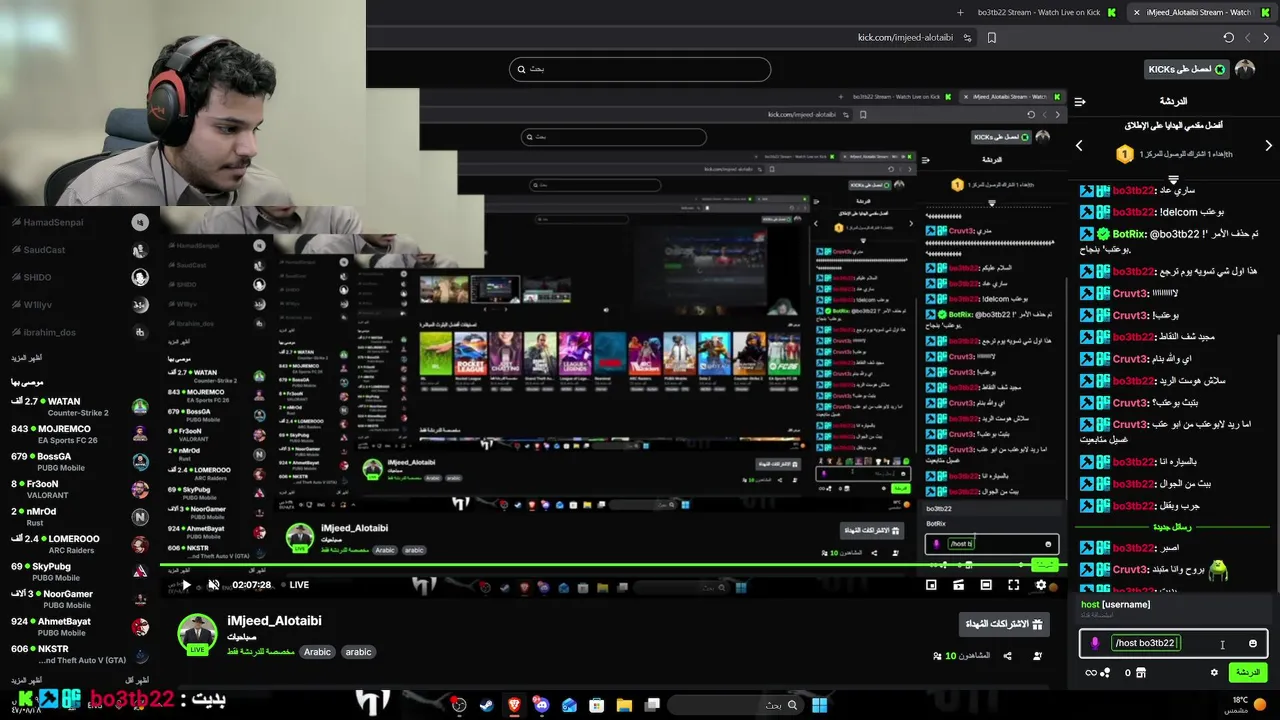The image size is (1280, 720).
Task: Click the get KICKs button
Action: [1186, 69]
